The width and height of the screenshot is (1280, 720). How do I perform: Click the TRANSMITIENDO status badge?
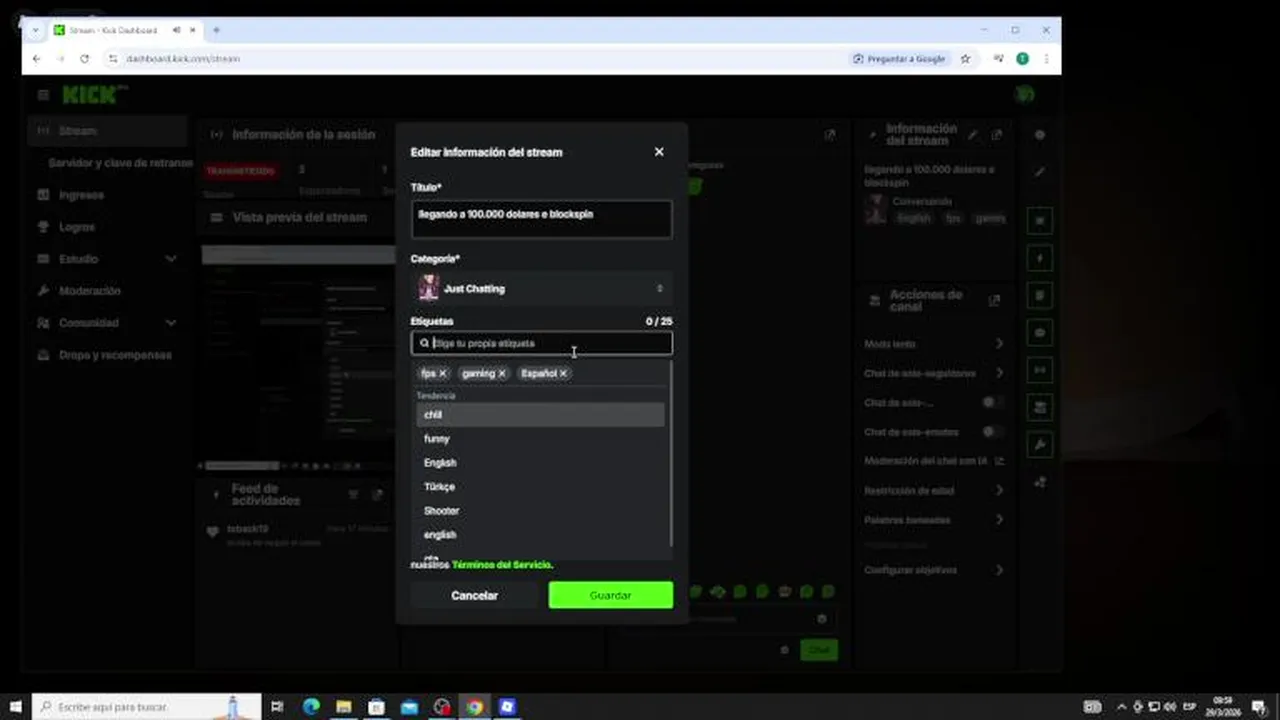[x=240, y=171]
